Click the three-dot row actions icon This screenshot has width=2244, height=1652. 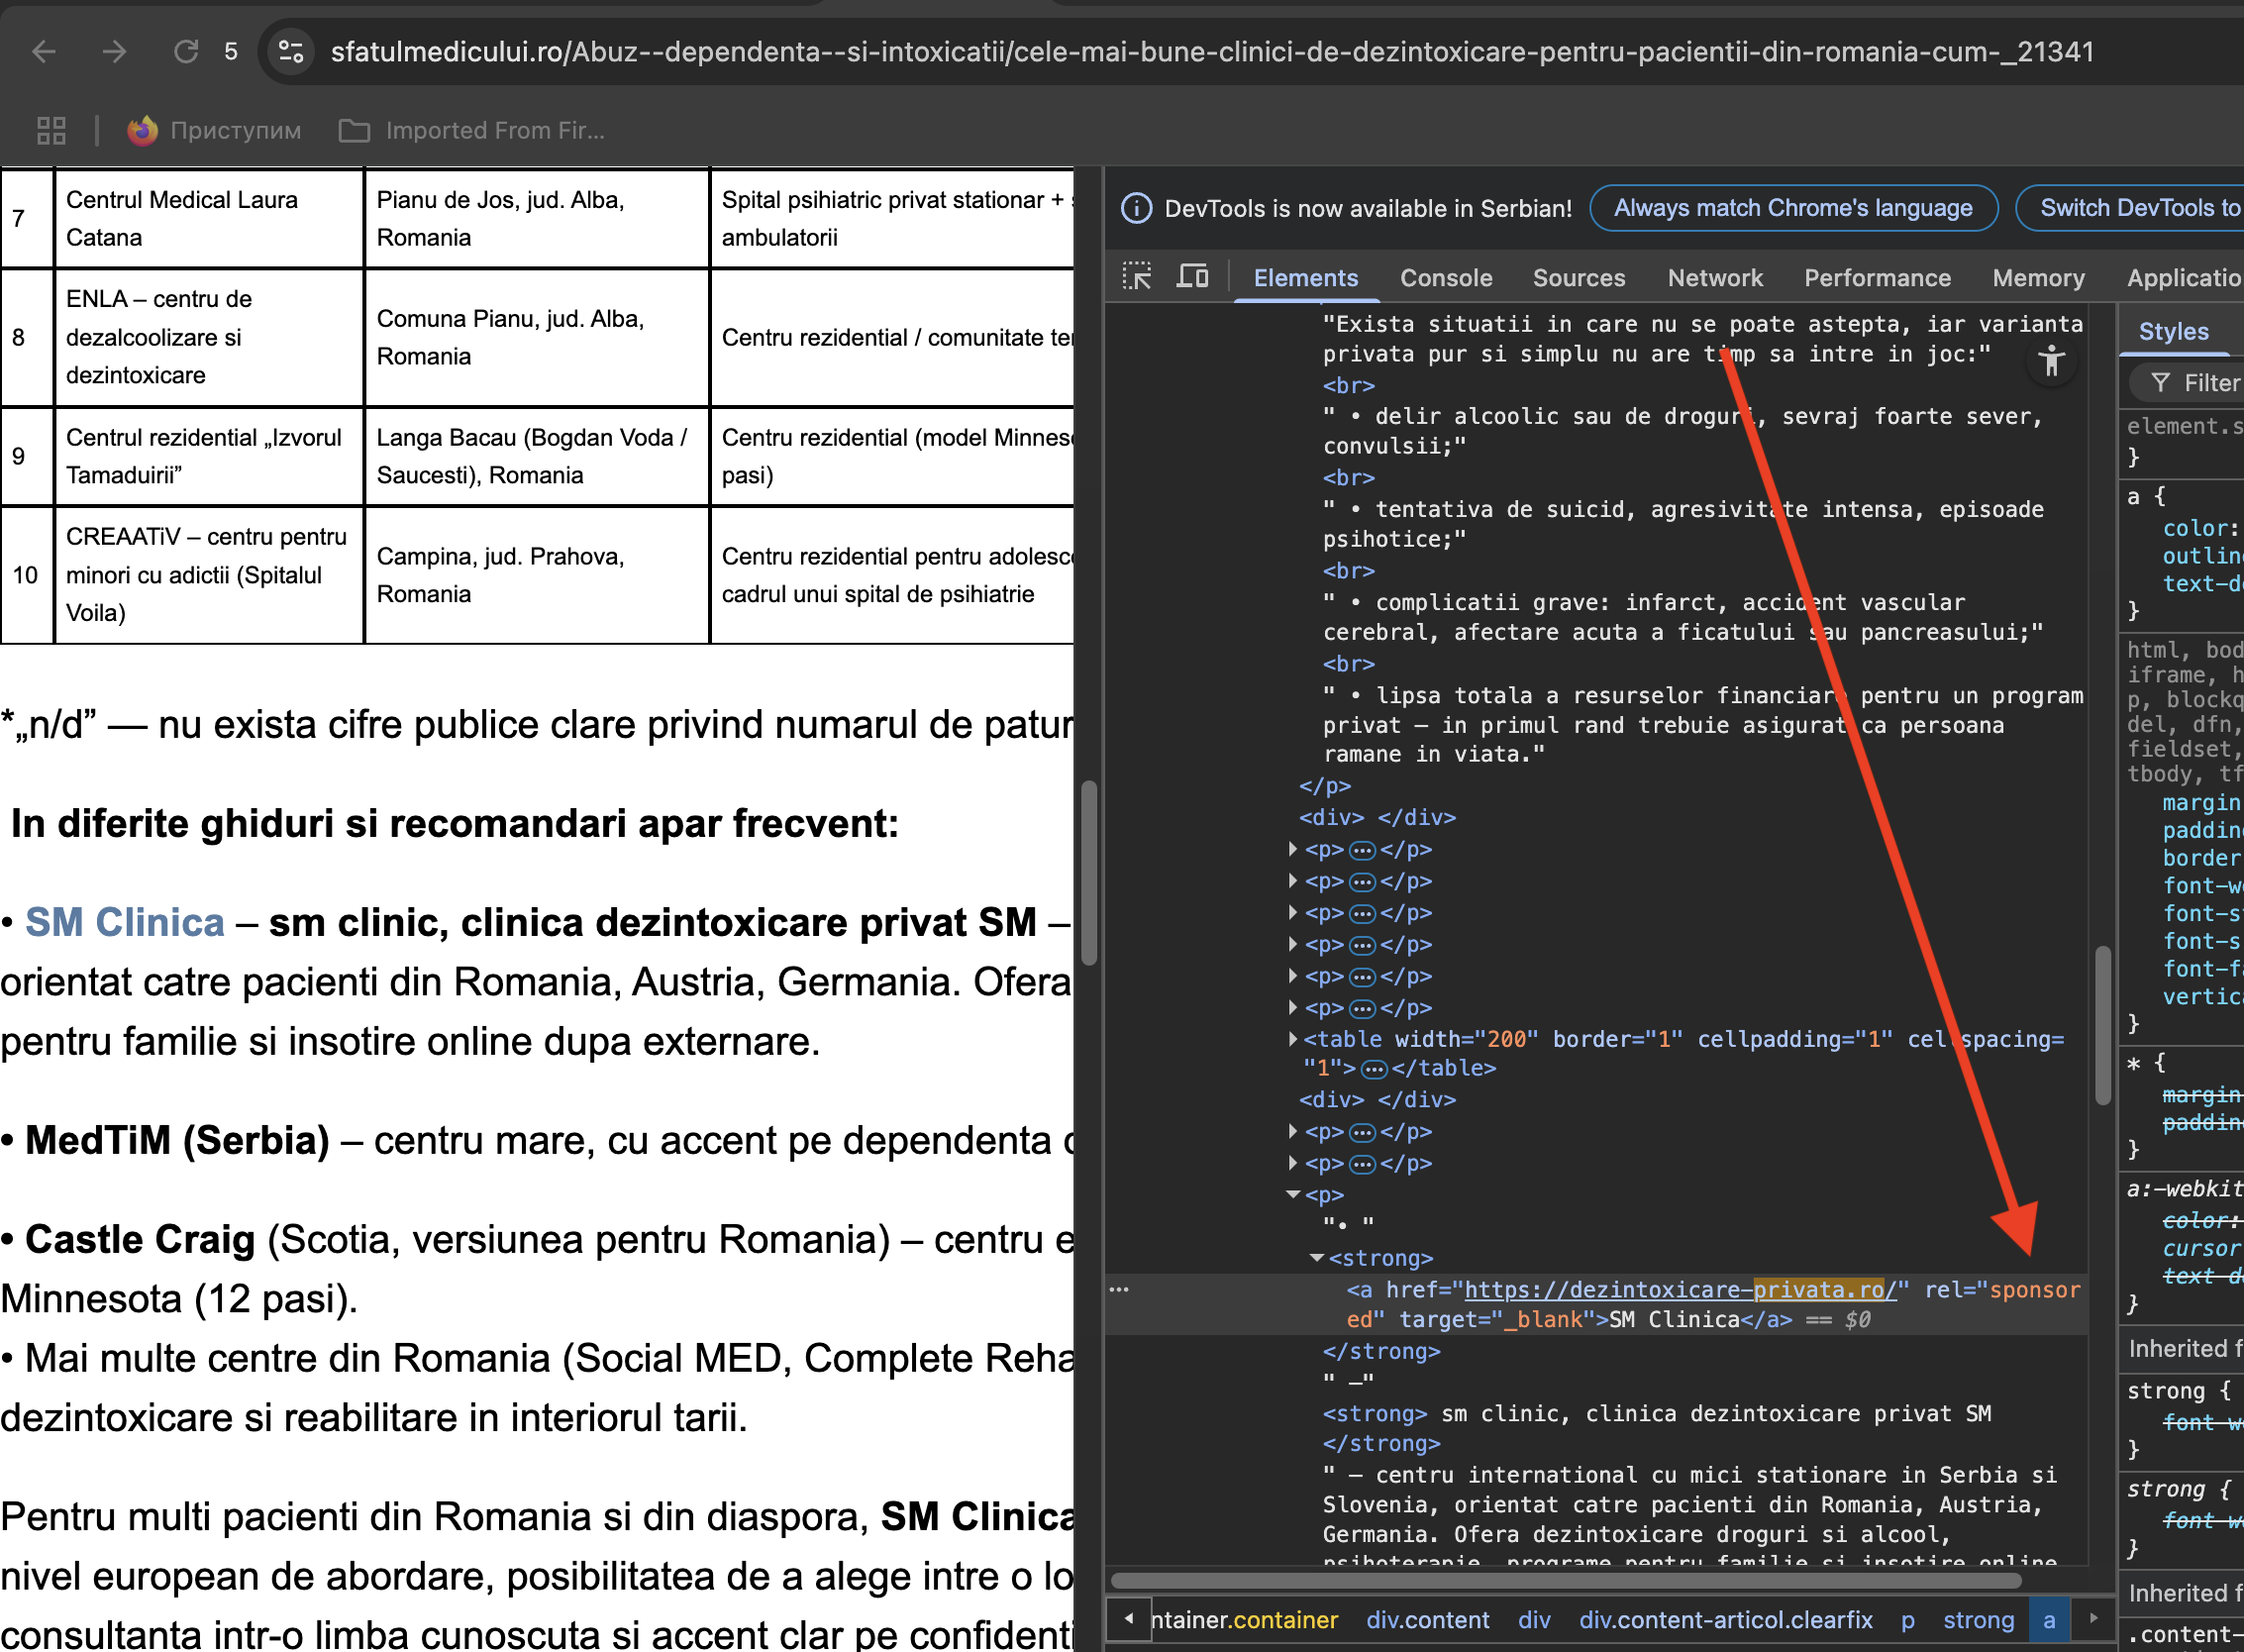1119,1290
